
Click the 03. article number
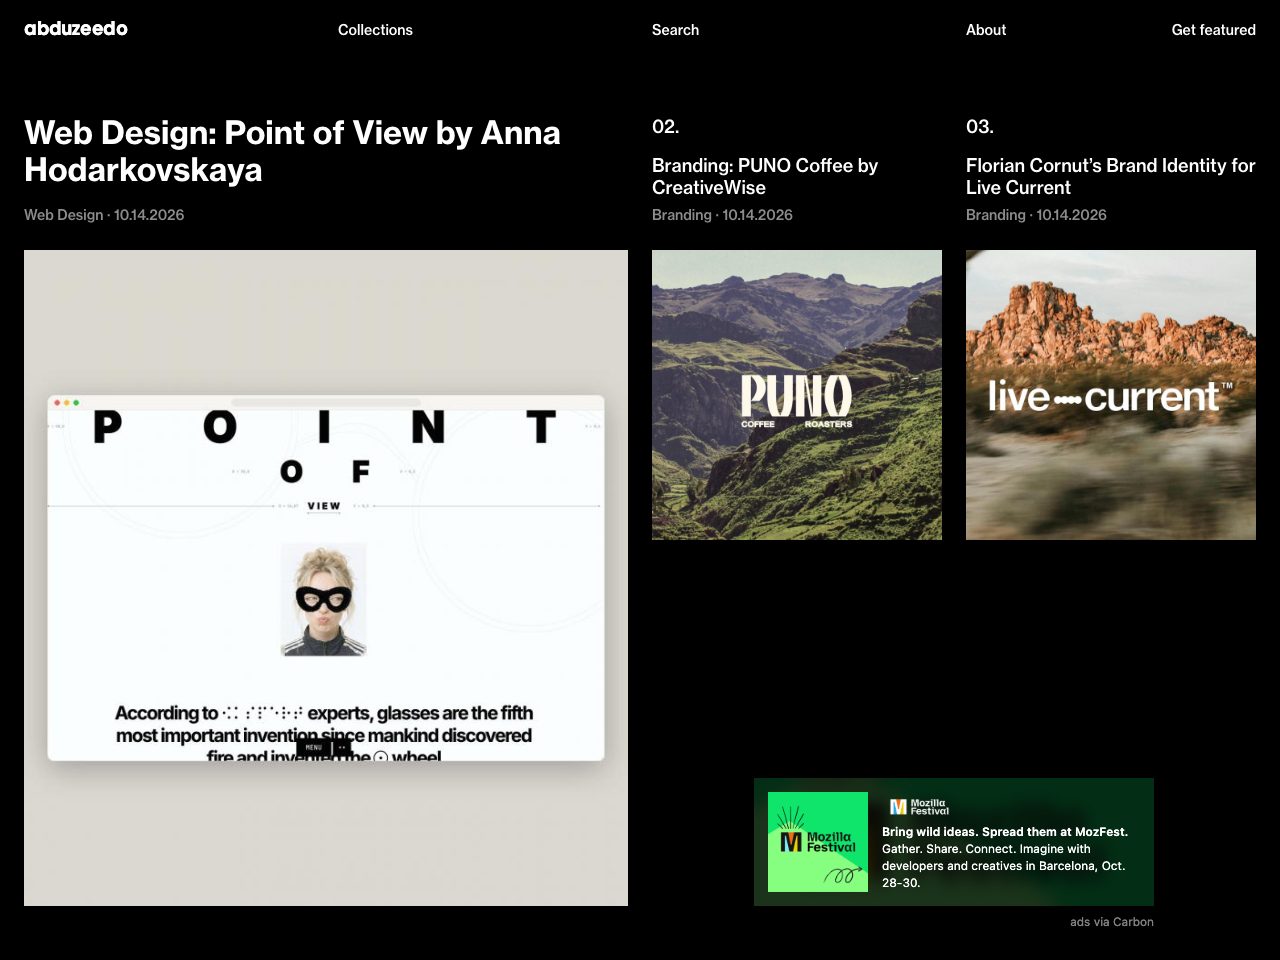pos(980,127)
